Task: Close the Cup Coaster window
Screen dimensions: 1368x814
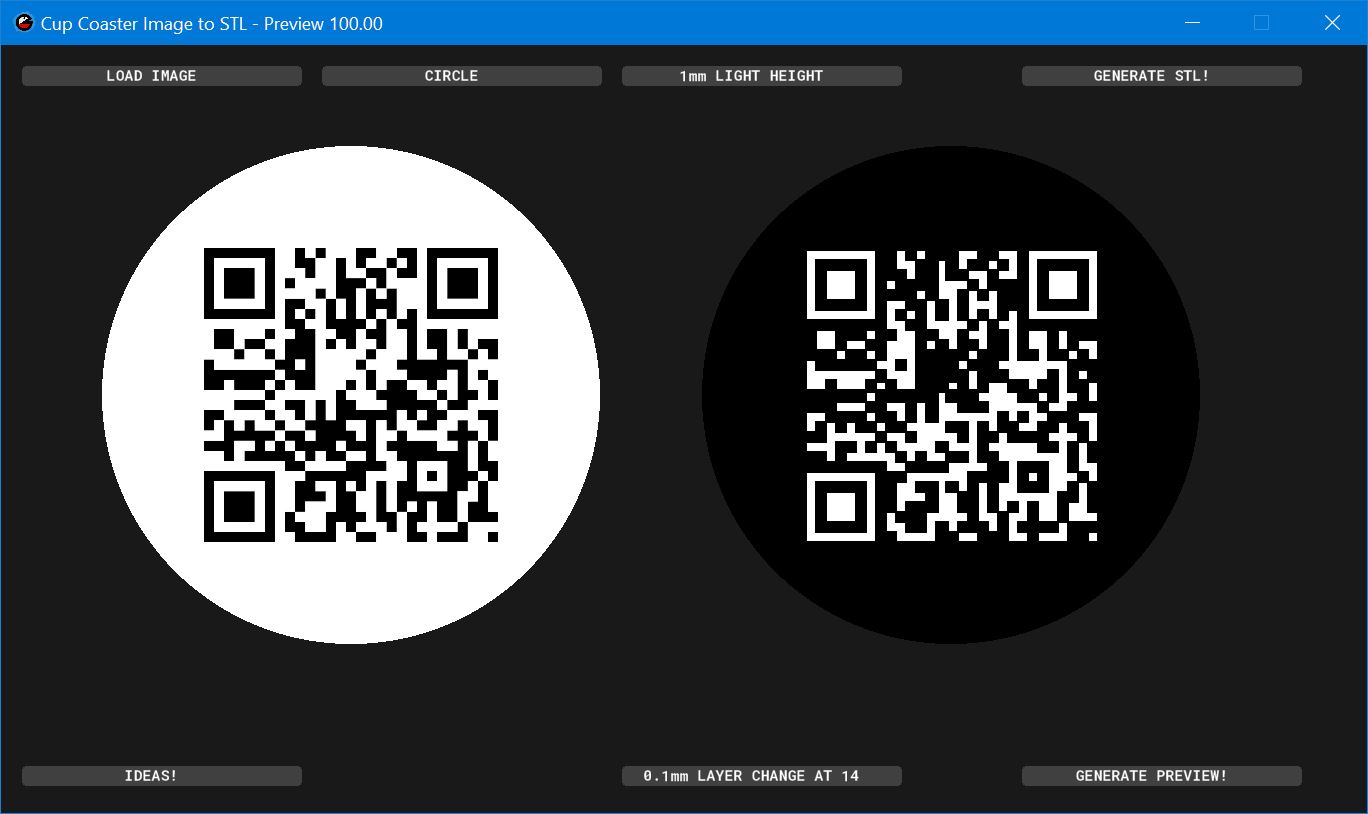Action: pyautogui.click(x=1332, y=22)
